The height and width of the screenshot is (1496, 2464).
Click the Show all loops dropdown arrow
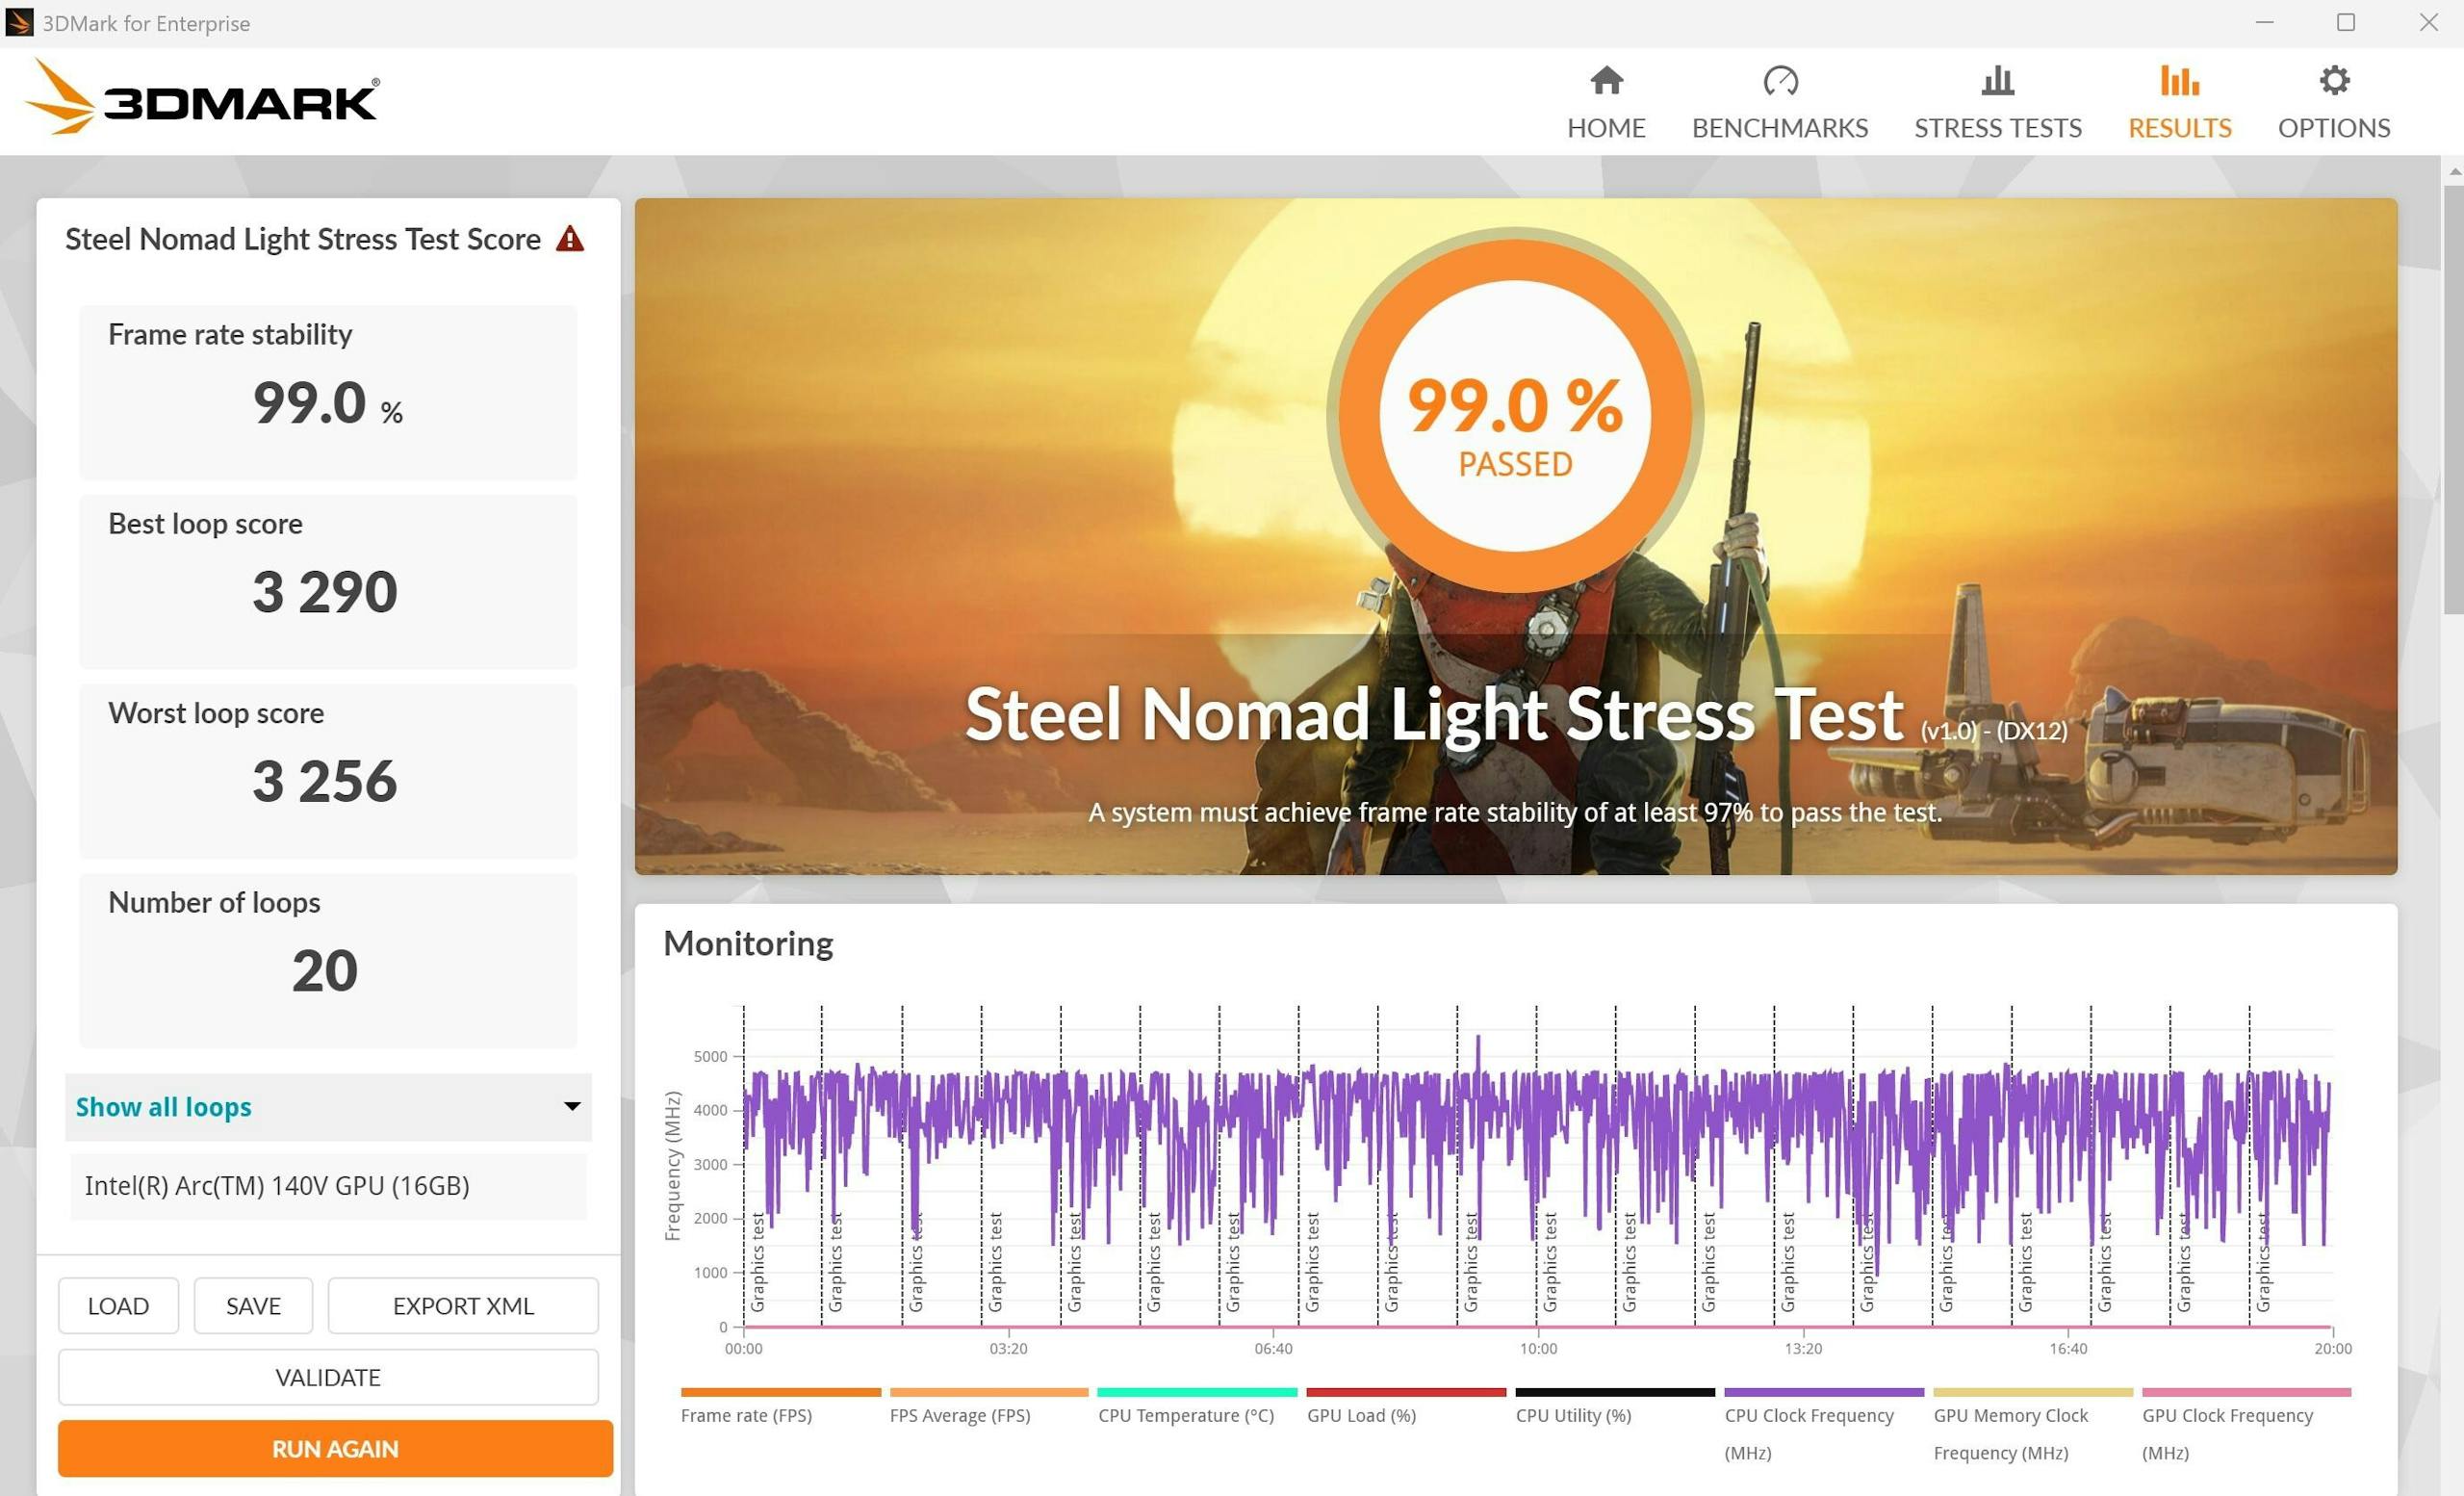[572, 1106]
